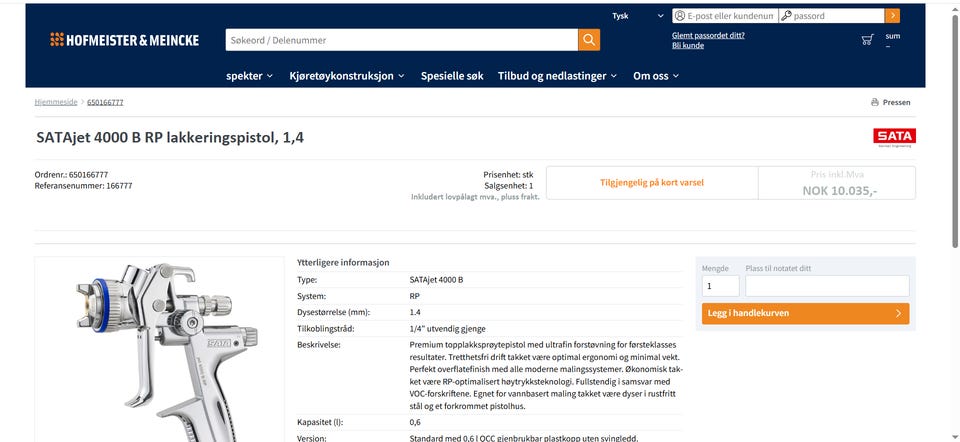Image resolution: width=960 pixels, height=442 pixels.
Task: Expand the spekter menu
Action: 249,76
